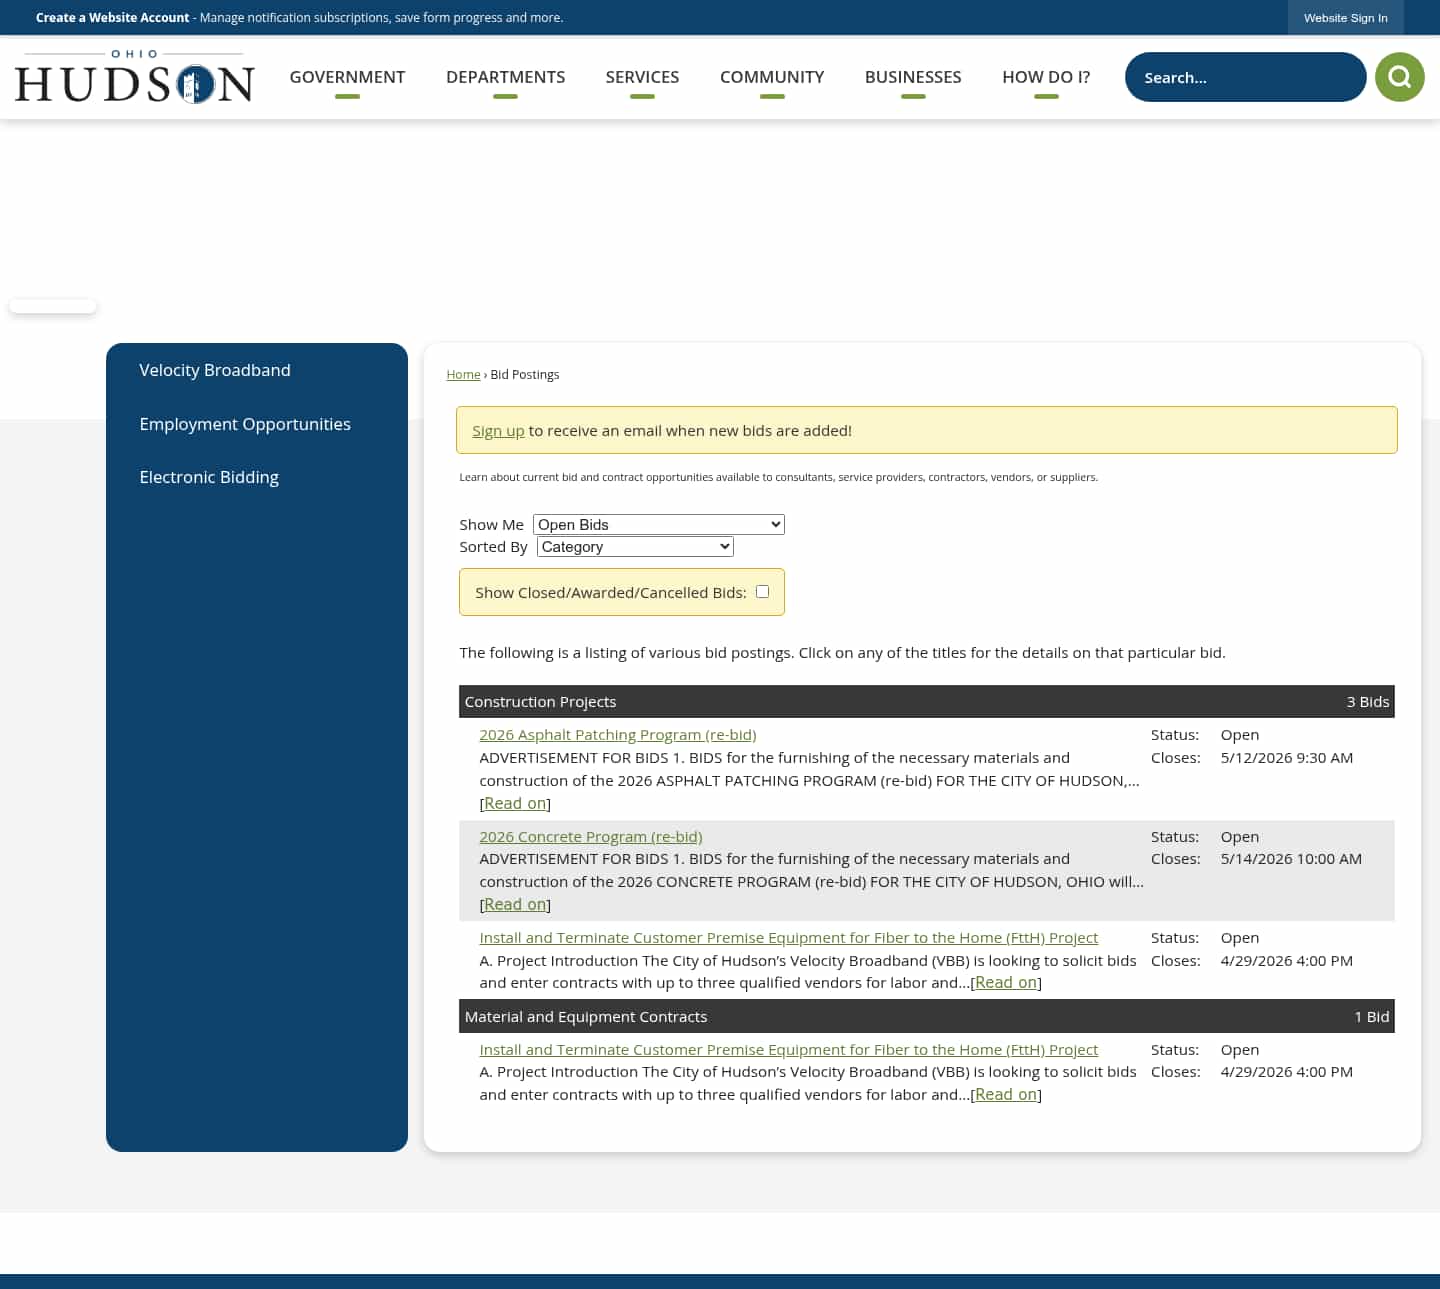The width and height of the screenshot is (1440, 1289).
Task: Select Electronic Bidding in the sidebar
Action: (x=209, y=477)
